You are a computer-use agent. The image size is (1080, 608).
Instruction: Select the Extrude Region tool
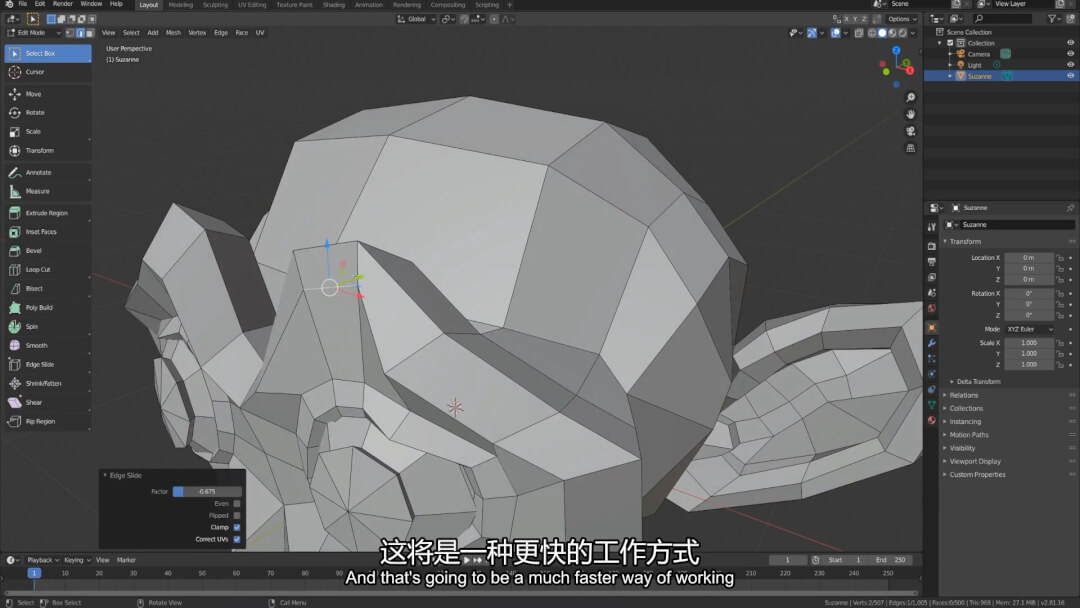point(48,213)
